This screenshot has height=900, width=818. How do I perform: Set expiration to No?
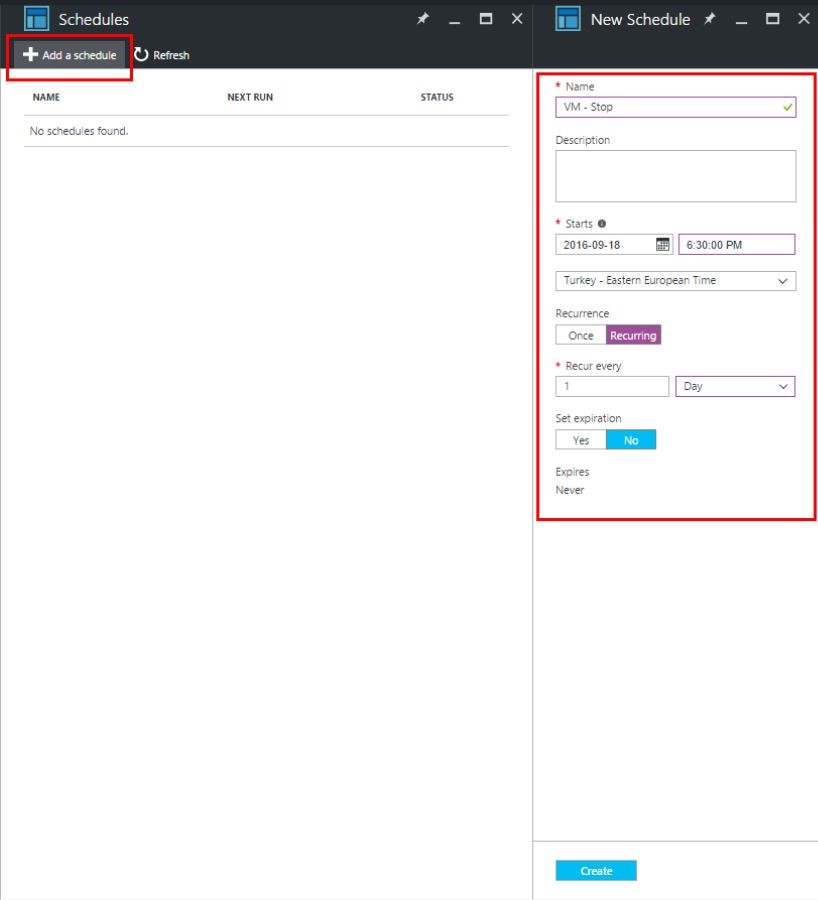tap(631, 440)
